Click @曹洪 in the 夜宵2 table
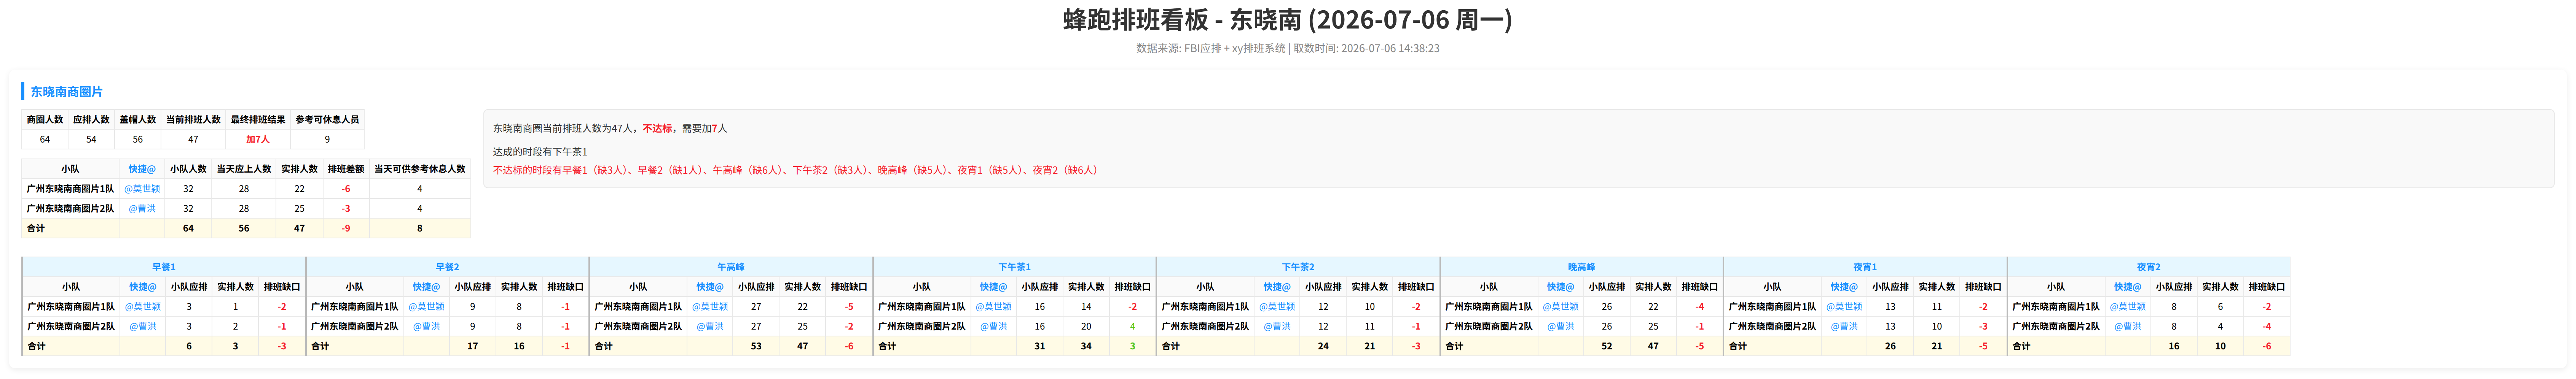The image size is (2576, 379). click(2128, 327)
